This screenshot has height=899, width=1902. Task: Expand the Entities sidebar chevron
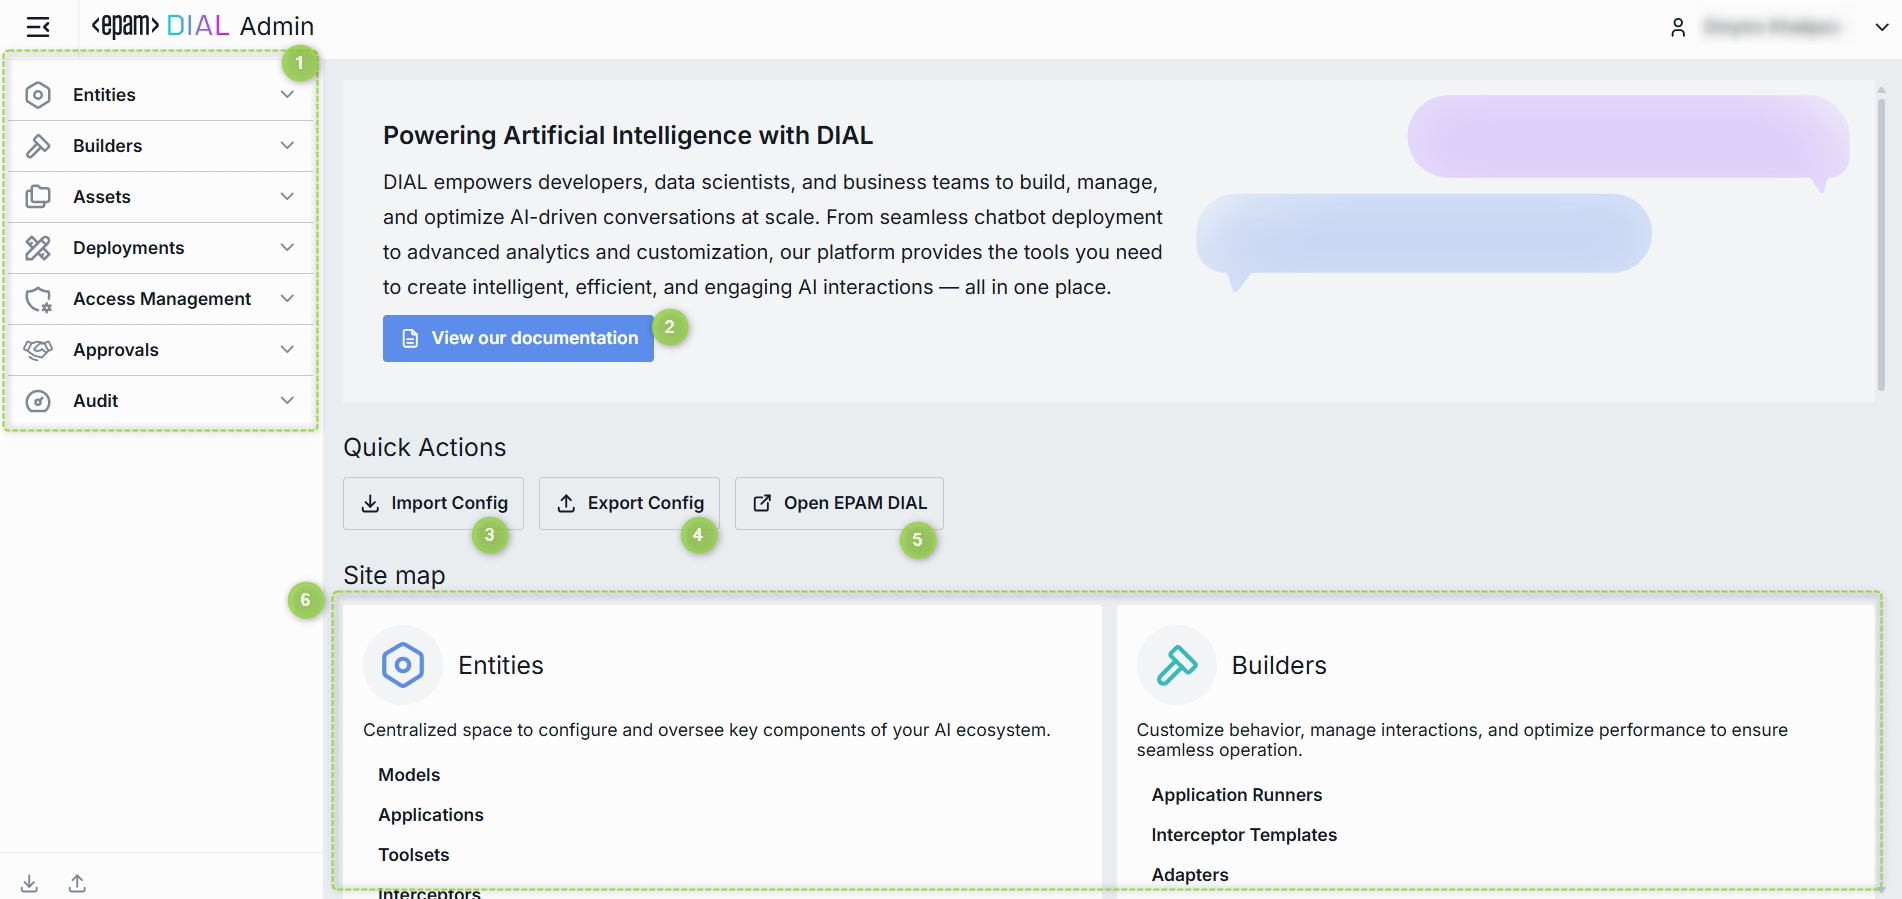point(287,95)
